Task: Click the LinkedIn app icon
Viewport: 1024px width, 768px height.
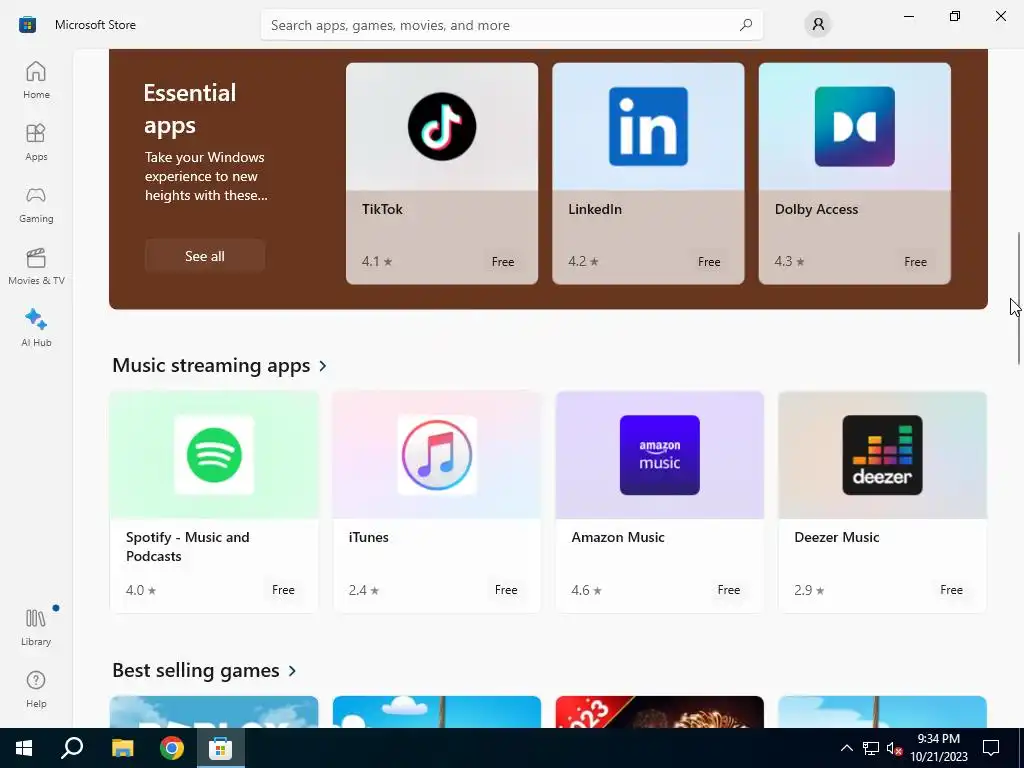Action: pyautogui.click(x=648, y=126)
